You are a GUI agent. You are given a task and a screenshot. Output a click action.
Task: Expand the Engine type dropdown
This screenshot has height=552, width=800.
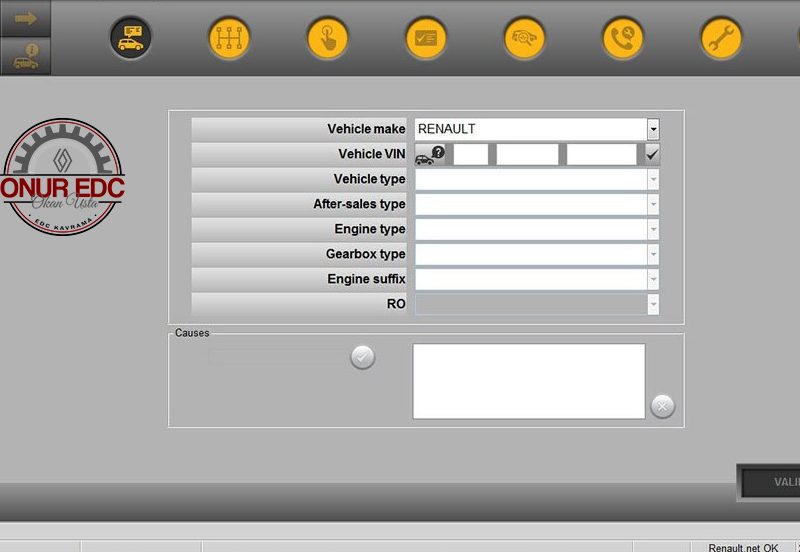pos(653,230)
